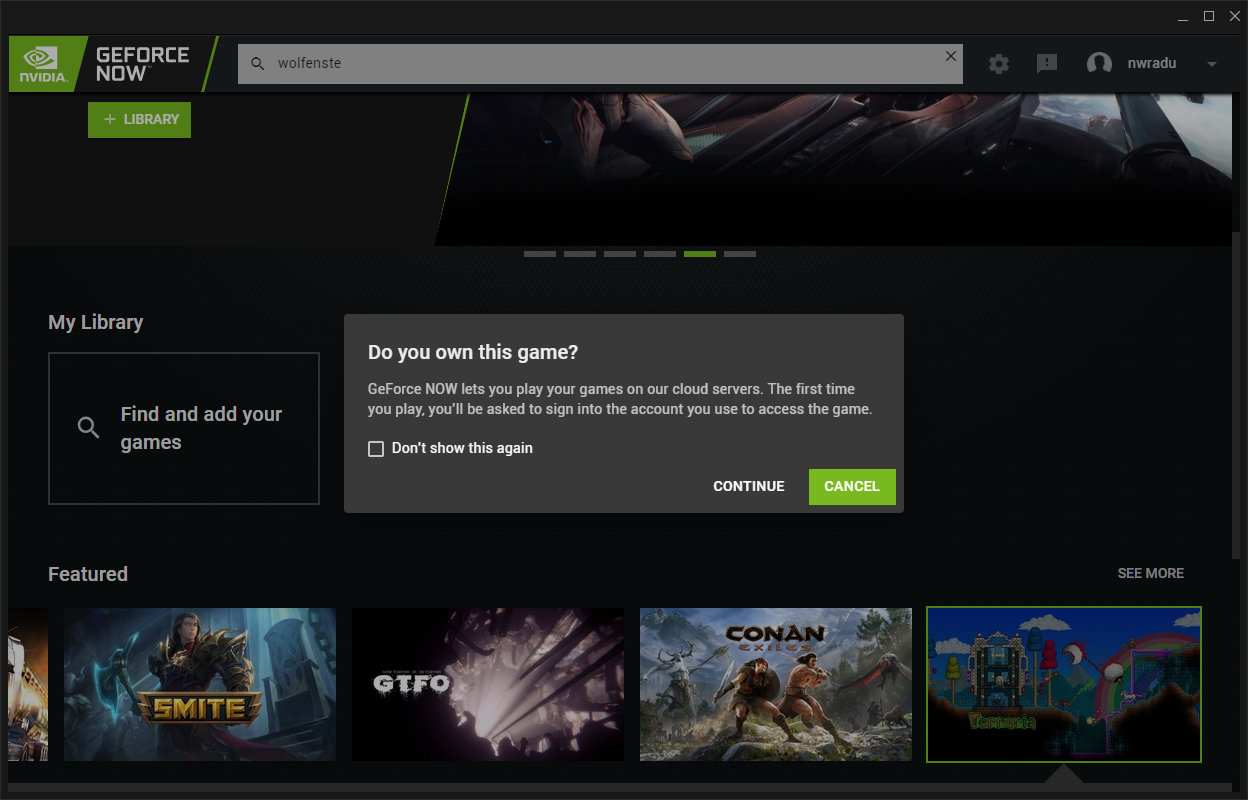The image size is (1248, 800).
Task: Click the magnifier icon in search bar
Action: click(258, 64)
